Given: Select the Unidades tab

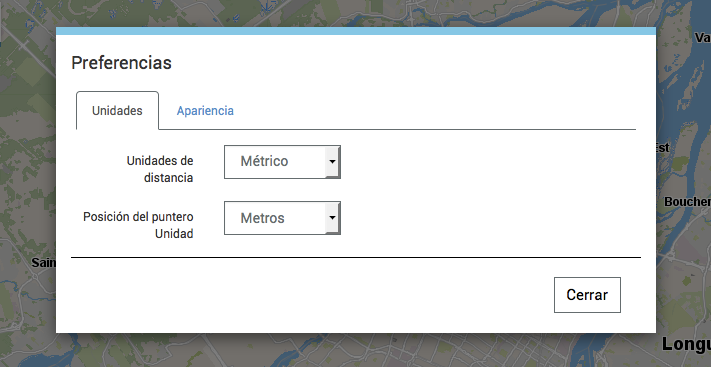Looking at the screenshot, I should pyautogui.click(x=117, y=111).
